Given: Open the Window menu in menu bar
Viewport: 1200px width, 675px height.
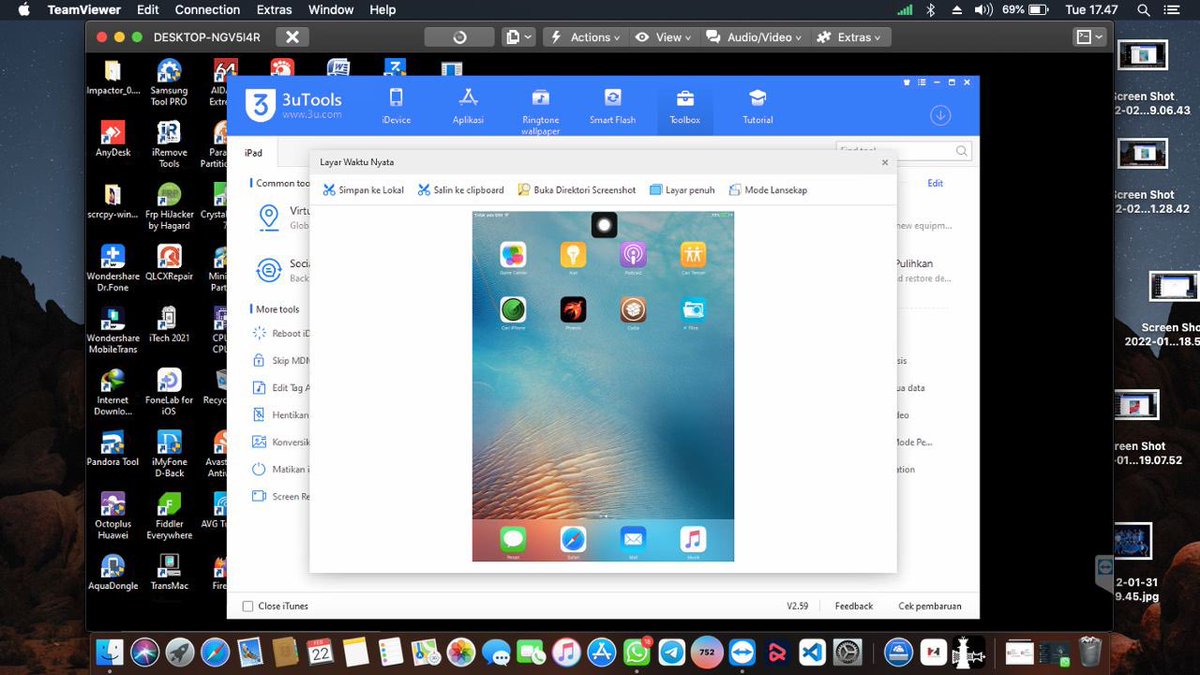Looking at the screenshot, I should tap(331, 10).
